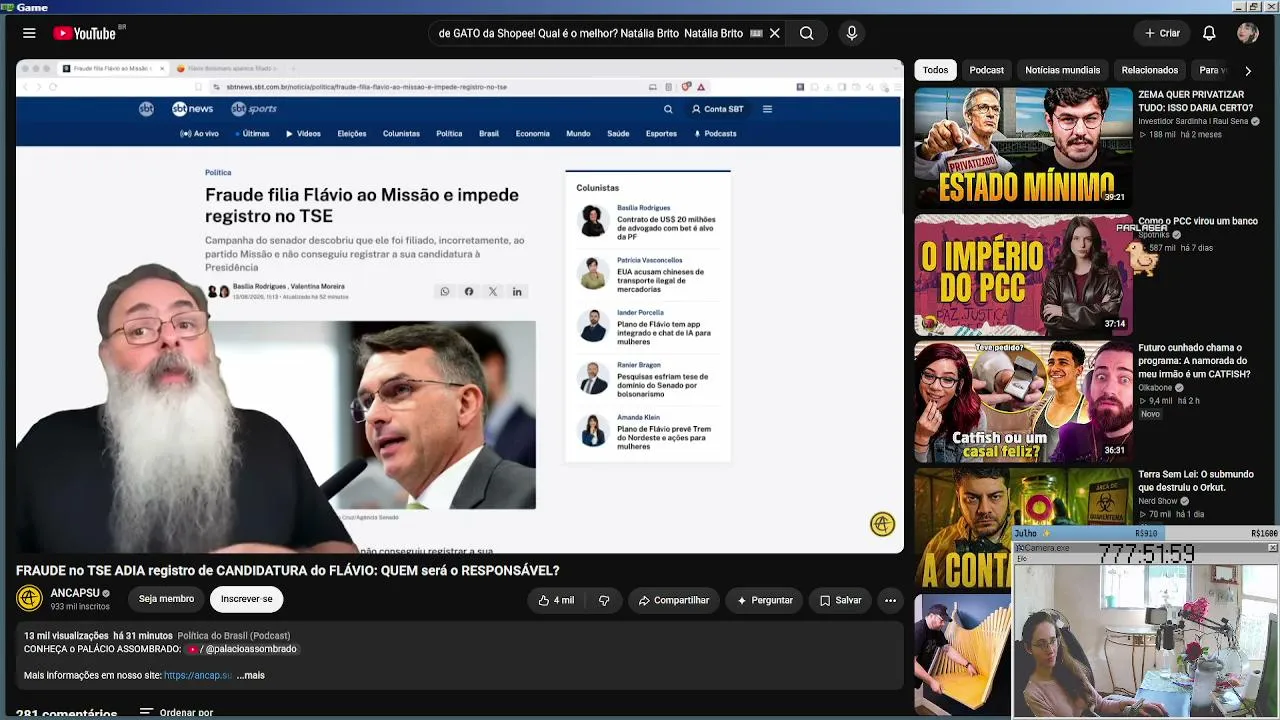Click the ANCAPSU channel avatar
The height and width of the screenshot is (720, 1280).
pos(30,599)
